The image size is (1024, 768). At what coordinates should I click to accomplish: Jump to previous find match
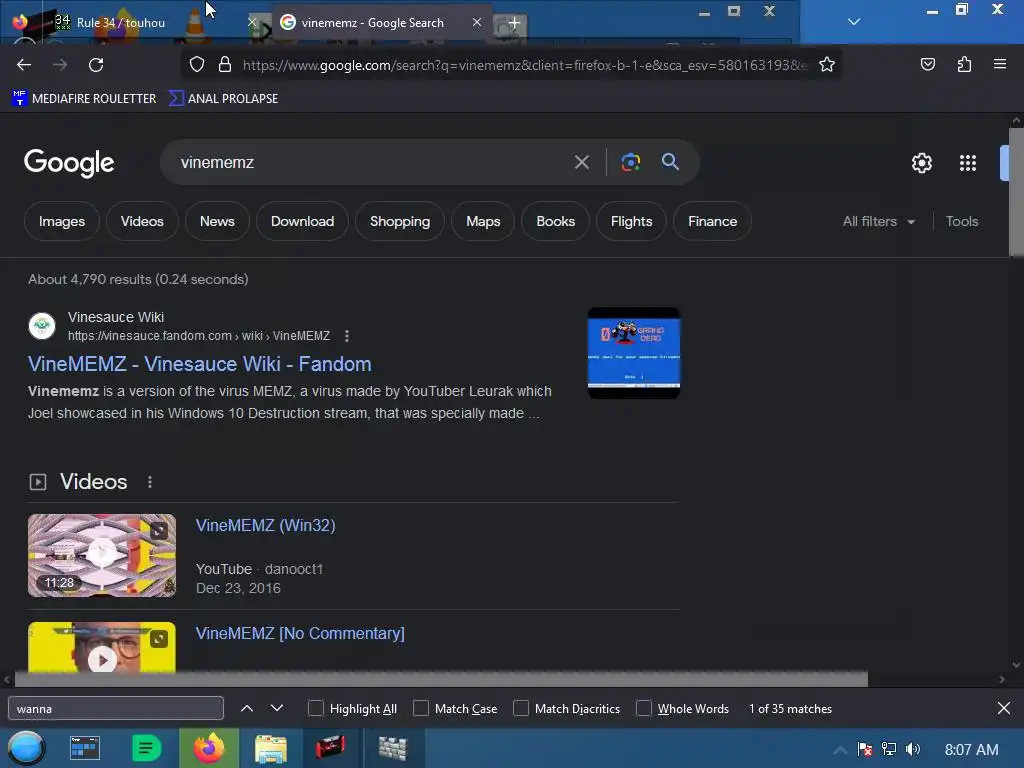pyautogui.click(x=247, y=708)
